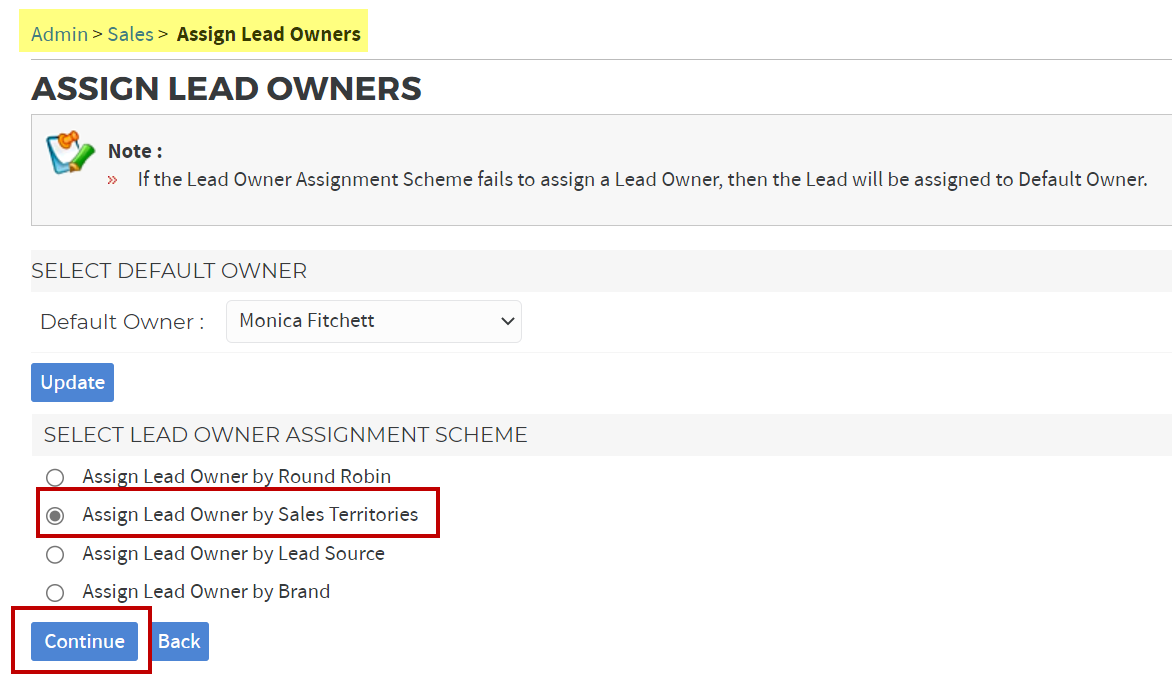Click the pinned notepad note icon

68,152
